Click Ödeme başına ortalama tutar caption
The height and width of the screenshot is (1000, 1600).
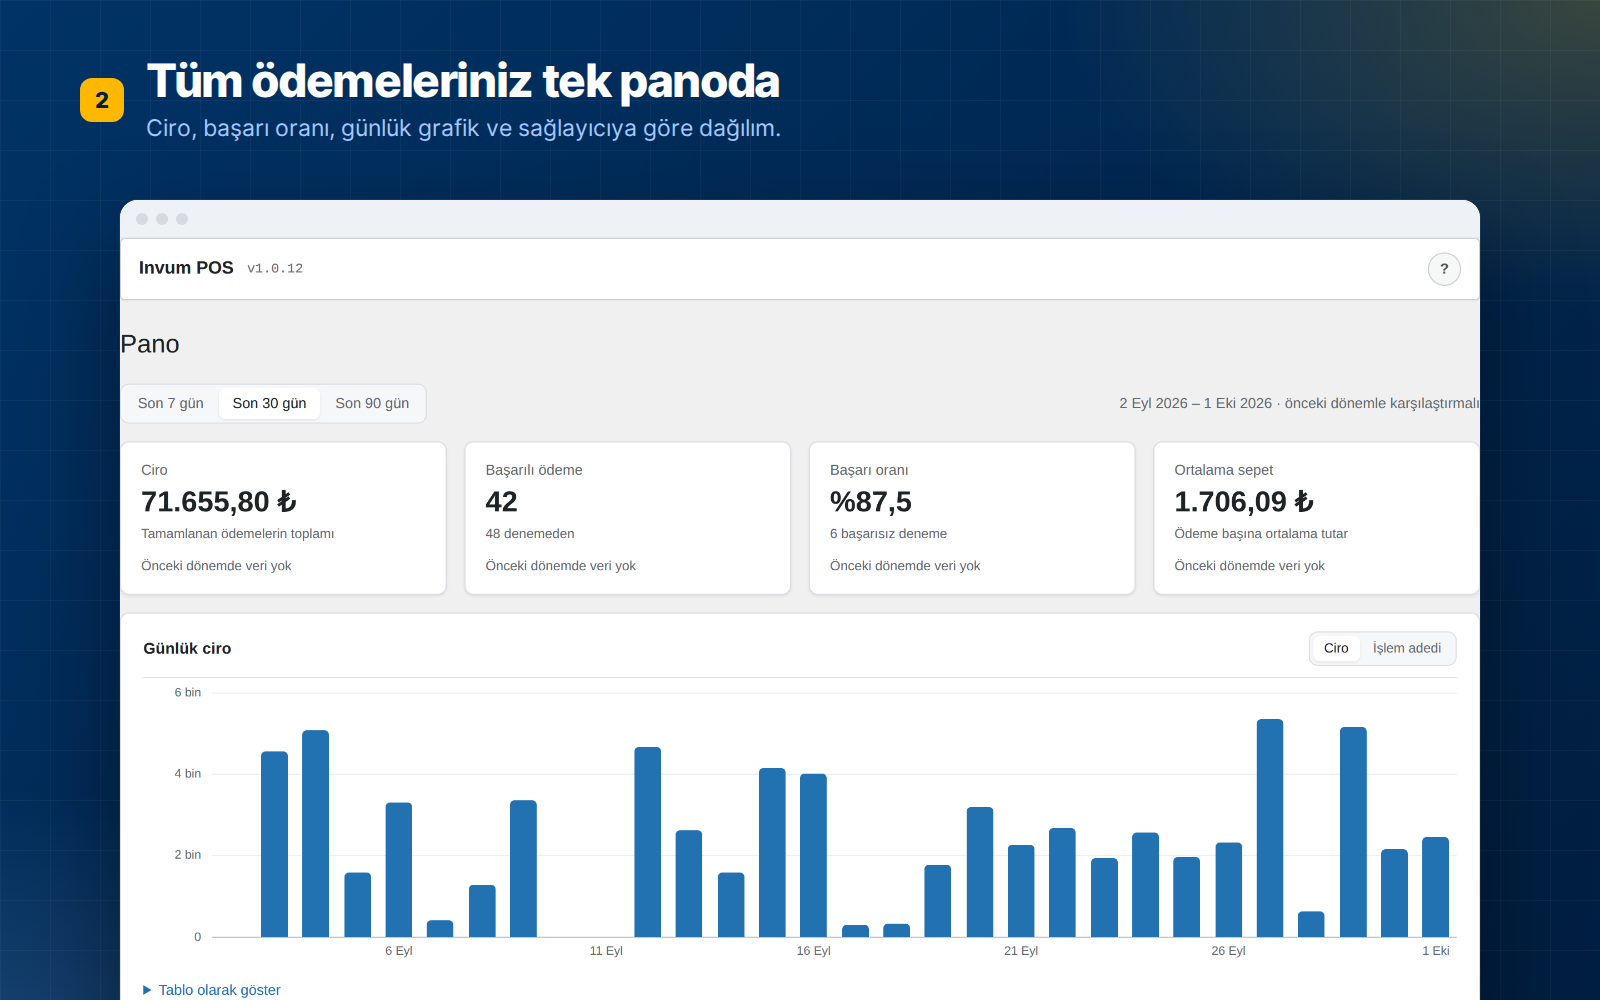pos(1261,534)
